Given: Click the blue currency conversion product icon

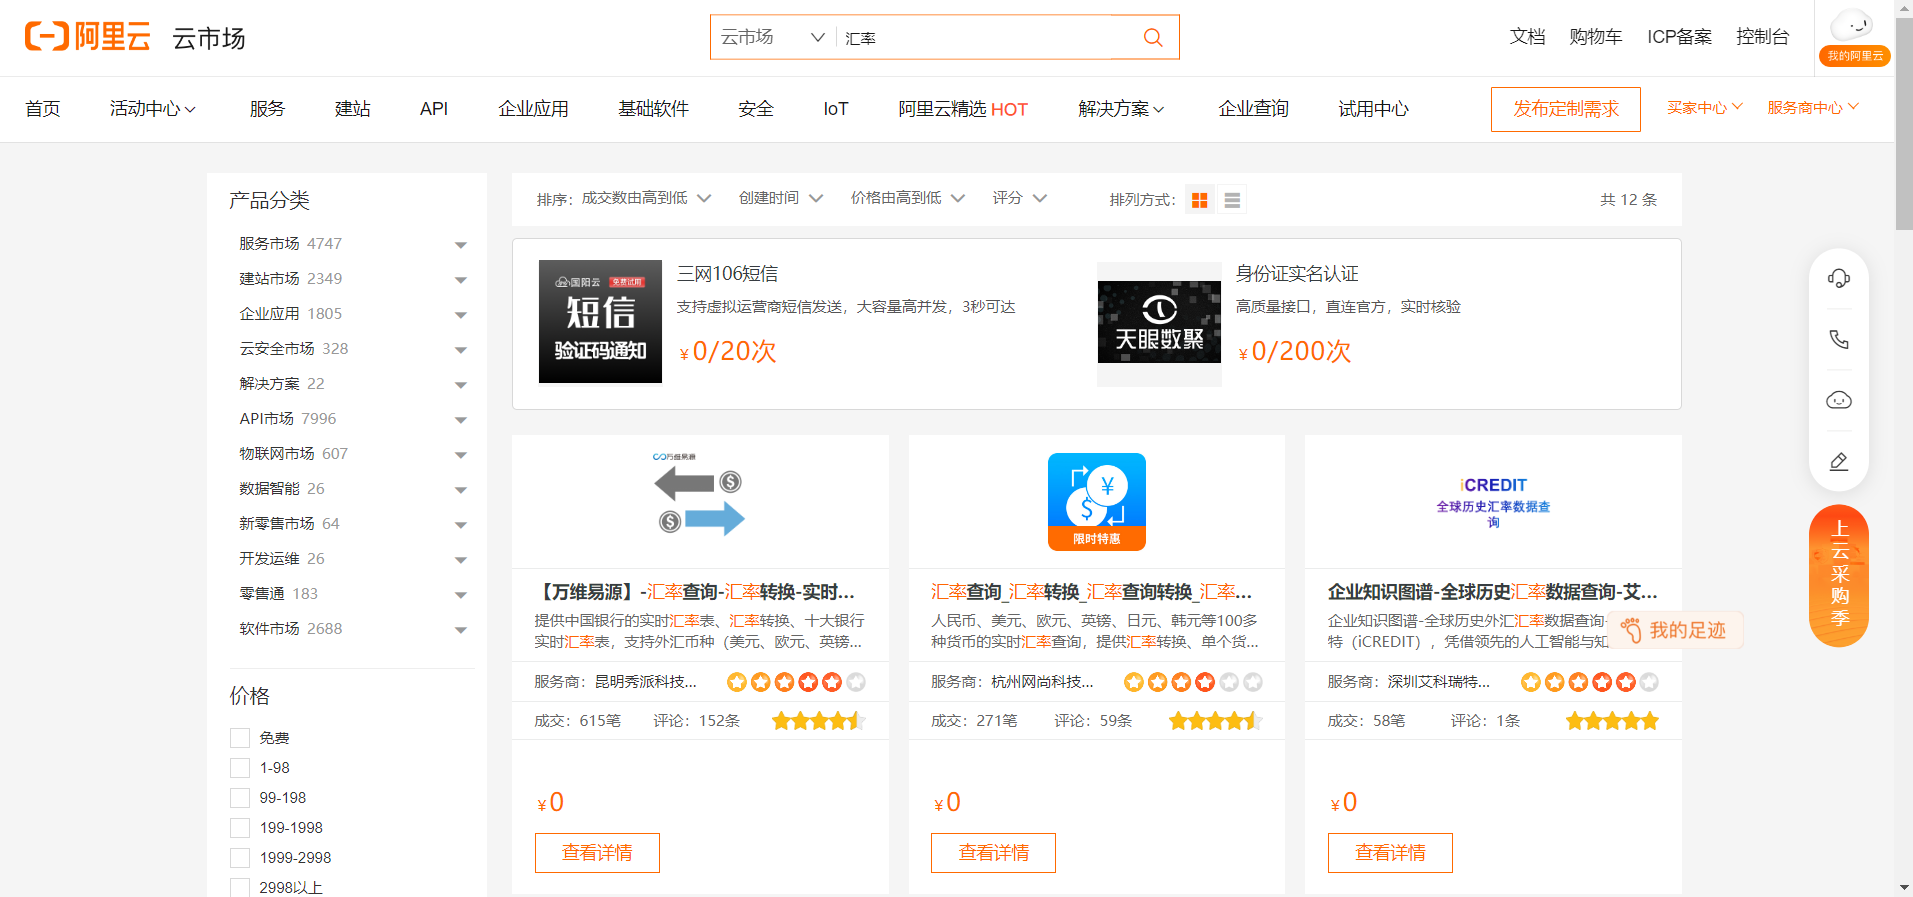Looking at the screenshot, I should pos(1097,501).
